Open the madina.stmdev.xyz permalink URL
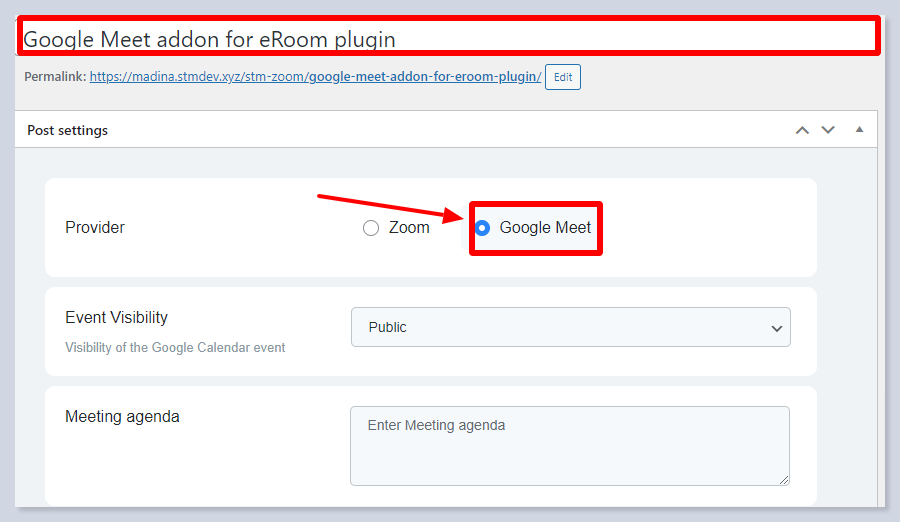 point(315,77)
